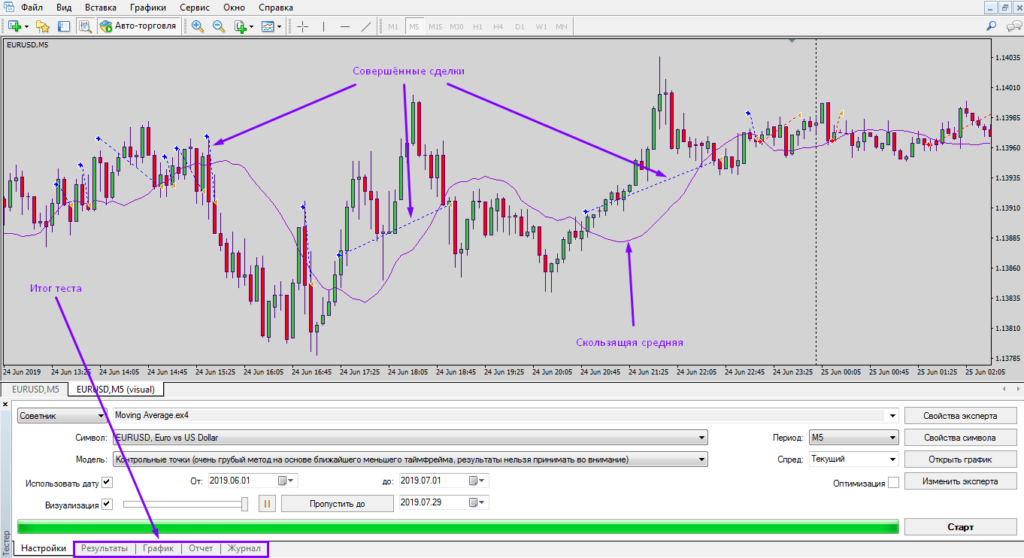Click the search magnifier icon
Viewport: 1024px width, 558px height.
coord(991,26)
